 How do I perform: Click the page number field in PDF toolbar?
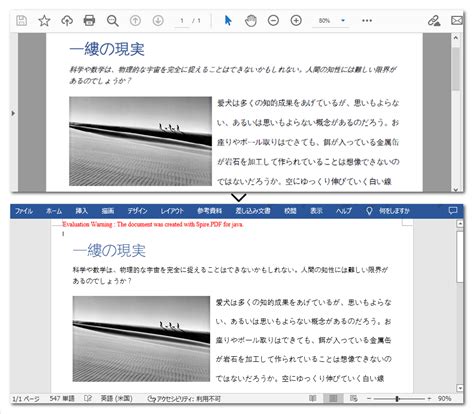pos(182,21)
